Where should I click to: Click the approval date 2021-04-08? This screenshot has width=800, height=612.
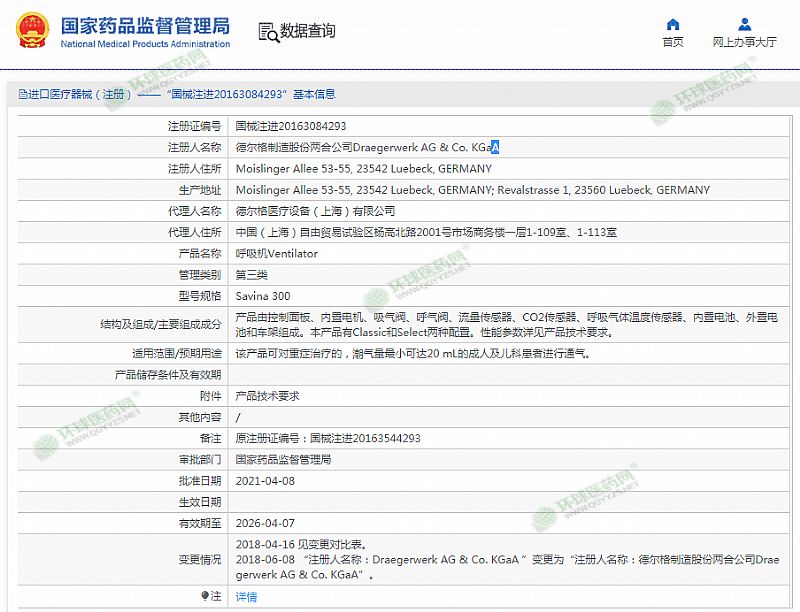(265, 481)
